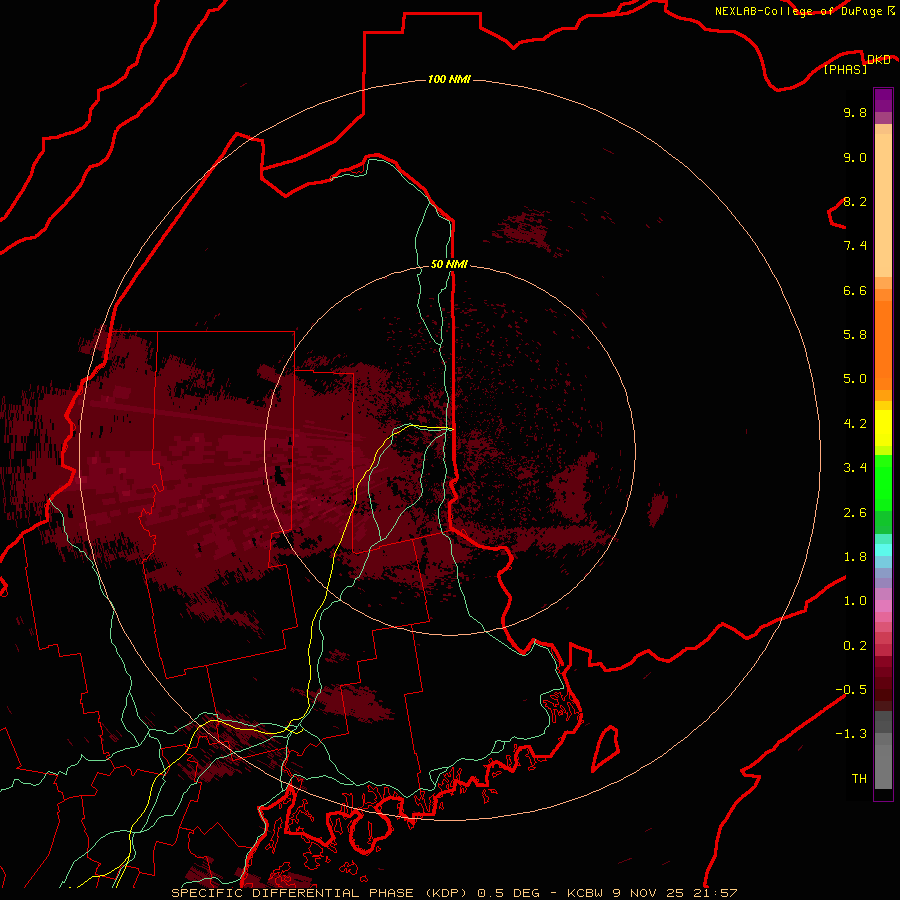Click the DKD label above the color scale

[878, 60]
